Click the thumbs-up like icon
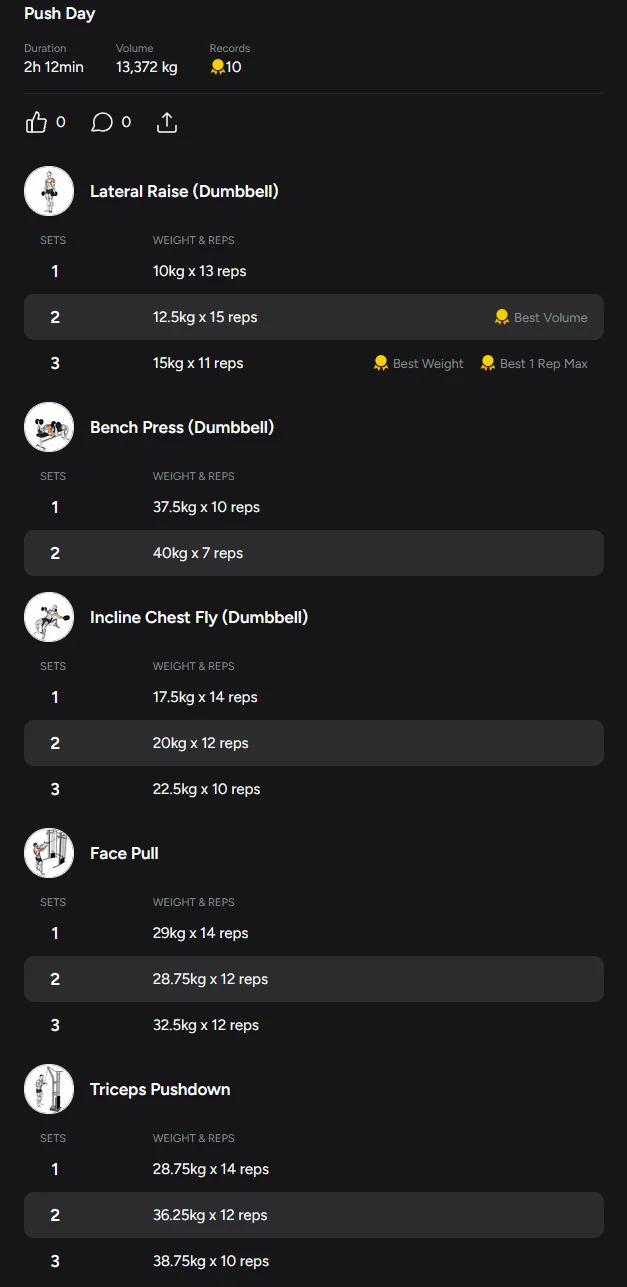The width and height of the screenshot is (627, 1287). click(x=37, y=123)
